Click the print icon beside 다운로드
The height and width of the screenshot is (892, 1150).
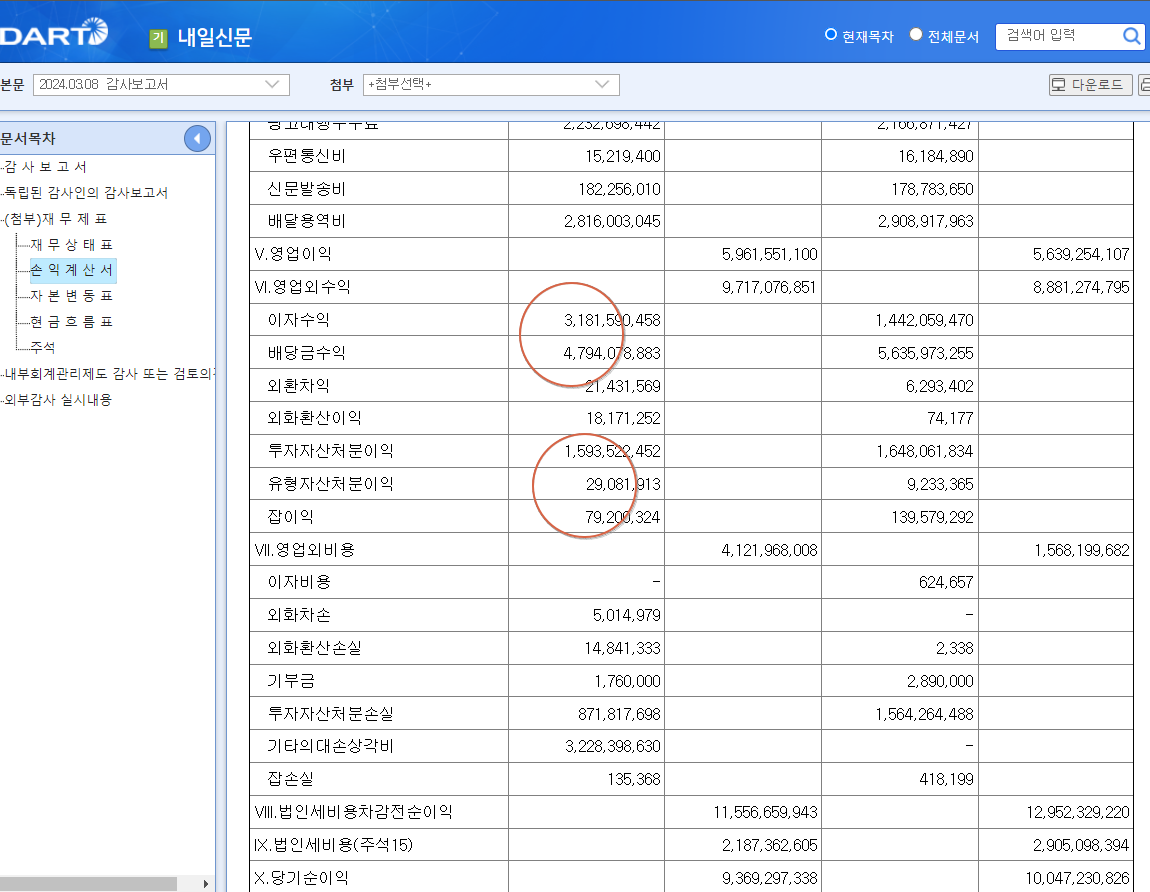click(1144, 84)
